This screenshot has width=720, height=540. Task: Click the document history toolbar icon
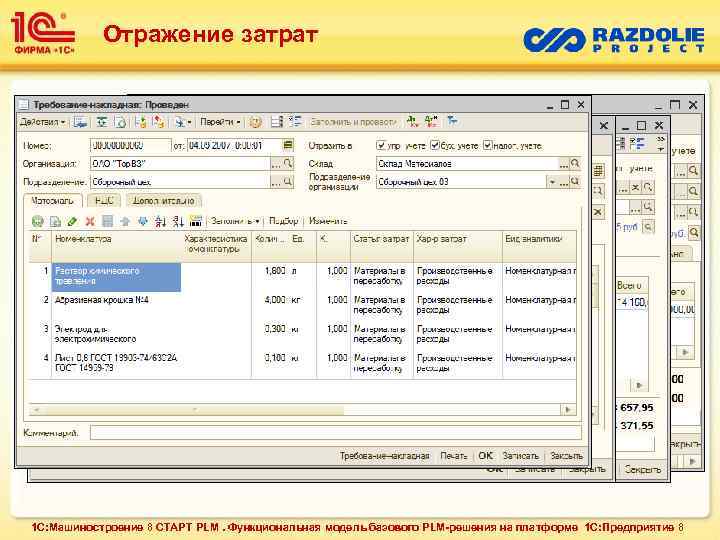(x=120, y=122)
